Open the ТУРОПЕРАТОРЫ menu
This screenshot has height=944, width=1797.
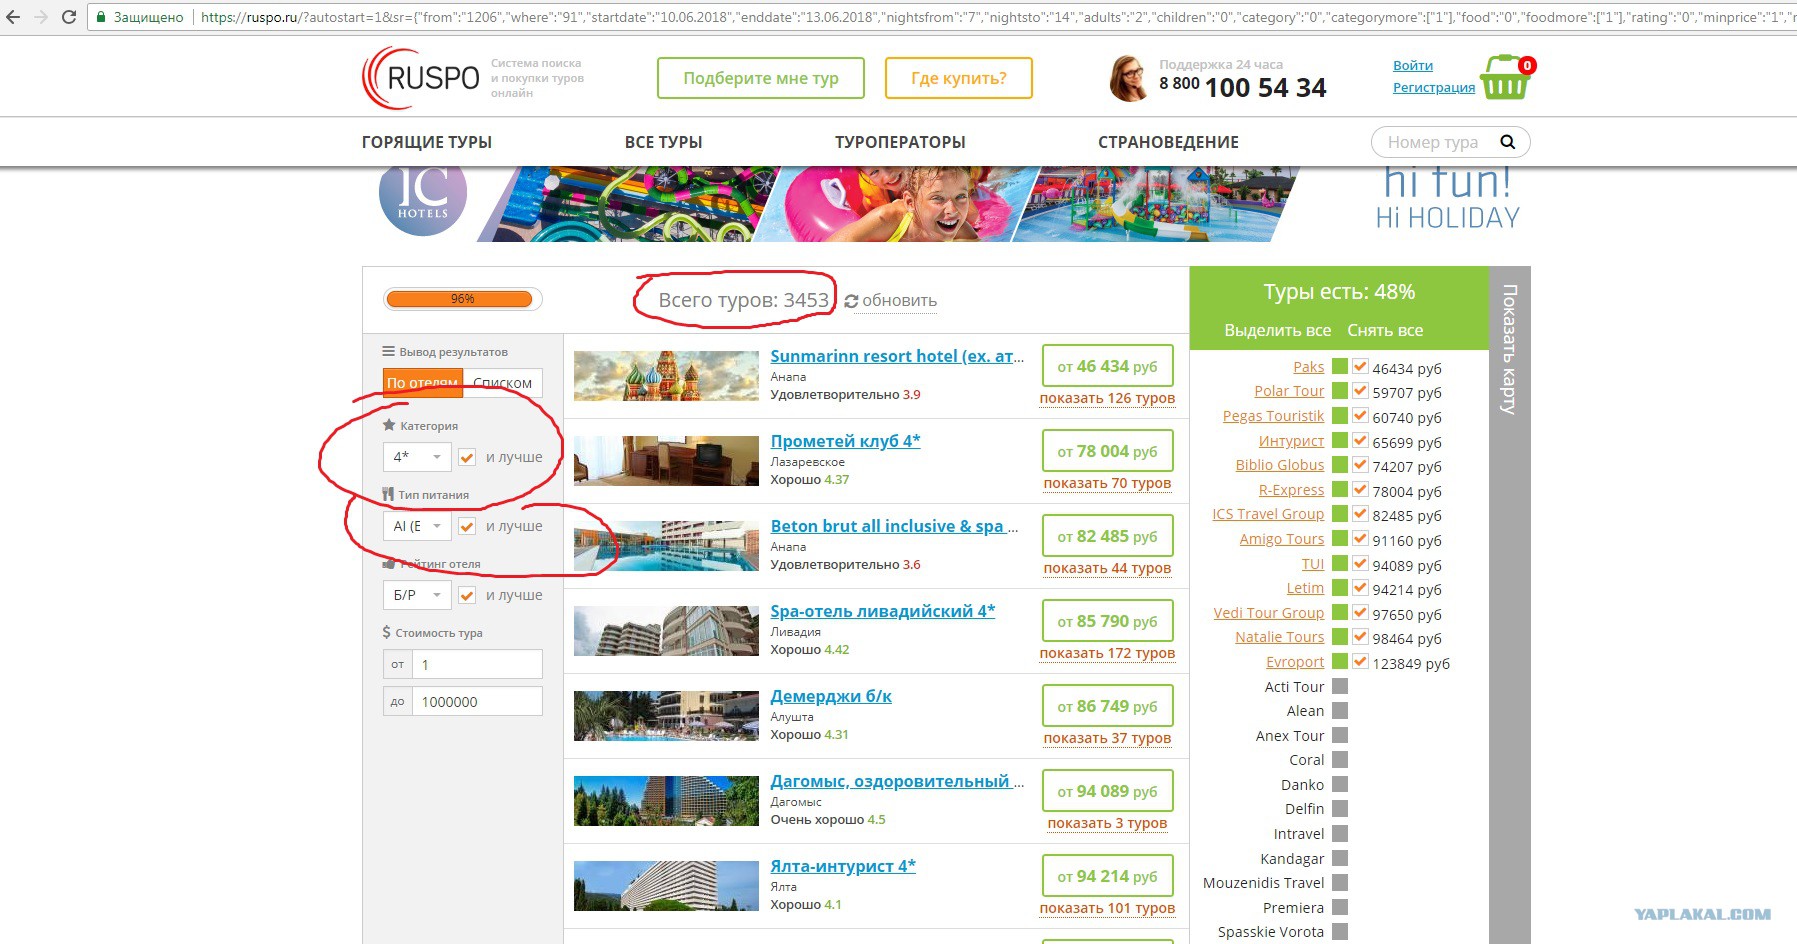pos(900,142)
